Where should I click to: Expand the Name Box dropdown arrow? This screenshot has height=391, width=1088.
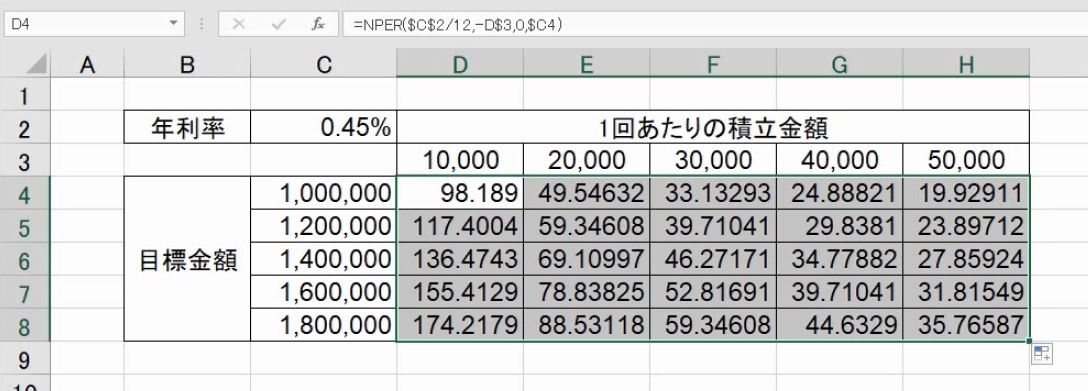coord(173,24)
